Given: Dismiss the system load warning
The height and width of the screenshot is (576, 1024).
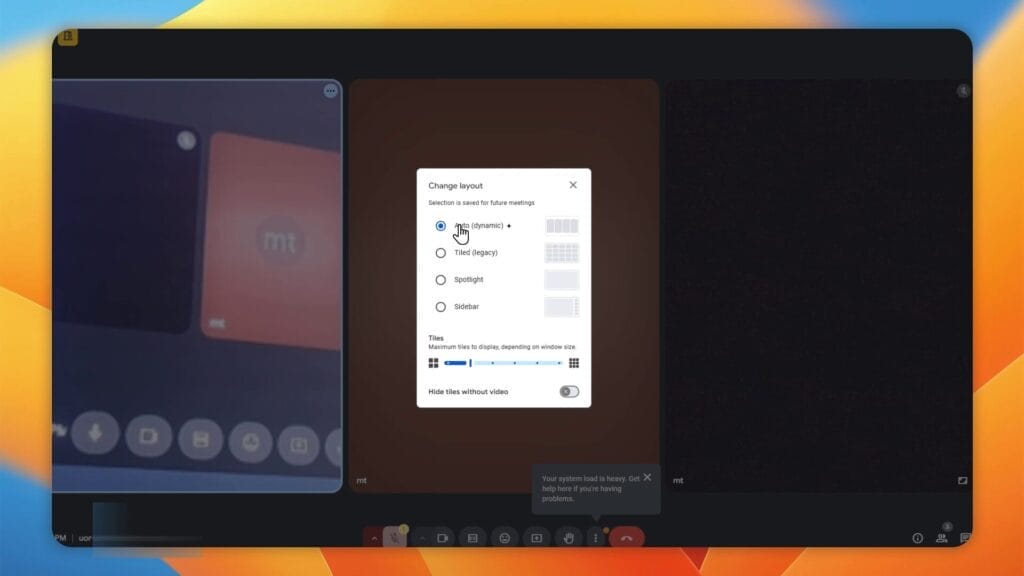Looking at the screenshot, I should (647, 477).
